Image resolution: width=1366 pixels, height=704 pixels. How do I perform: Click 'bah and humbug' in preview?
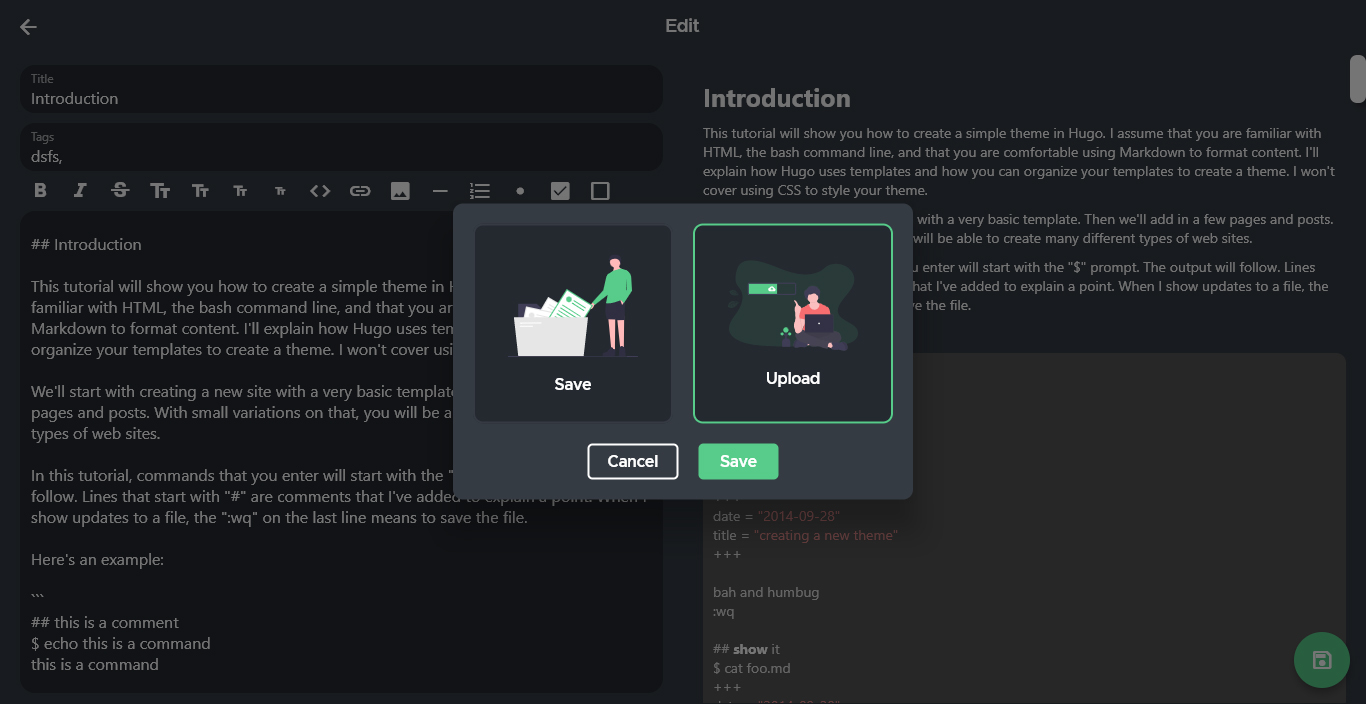pyautogui.click(x=766, y=592)
